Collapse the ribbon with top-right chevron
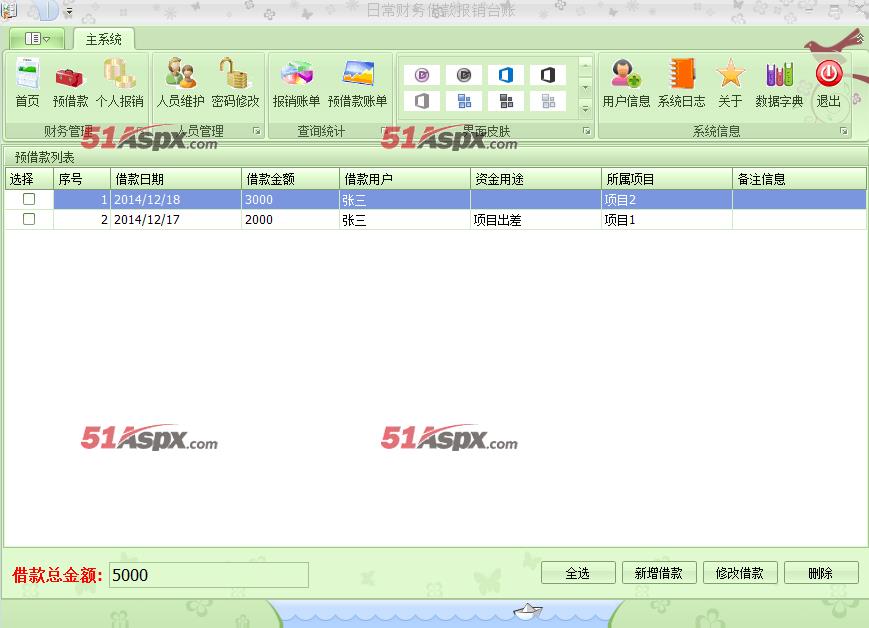Image resolution: width=869 pixels, height=628 pixels. (860, 38)
